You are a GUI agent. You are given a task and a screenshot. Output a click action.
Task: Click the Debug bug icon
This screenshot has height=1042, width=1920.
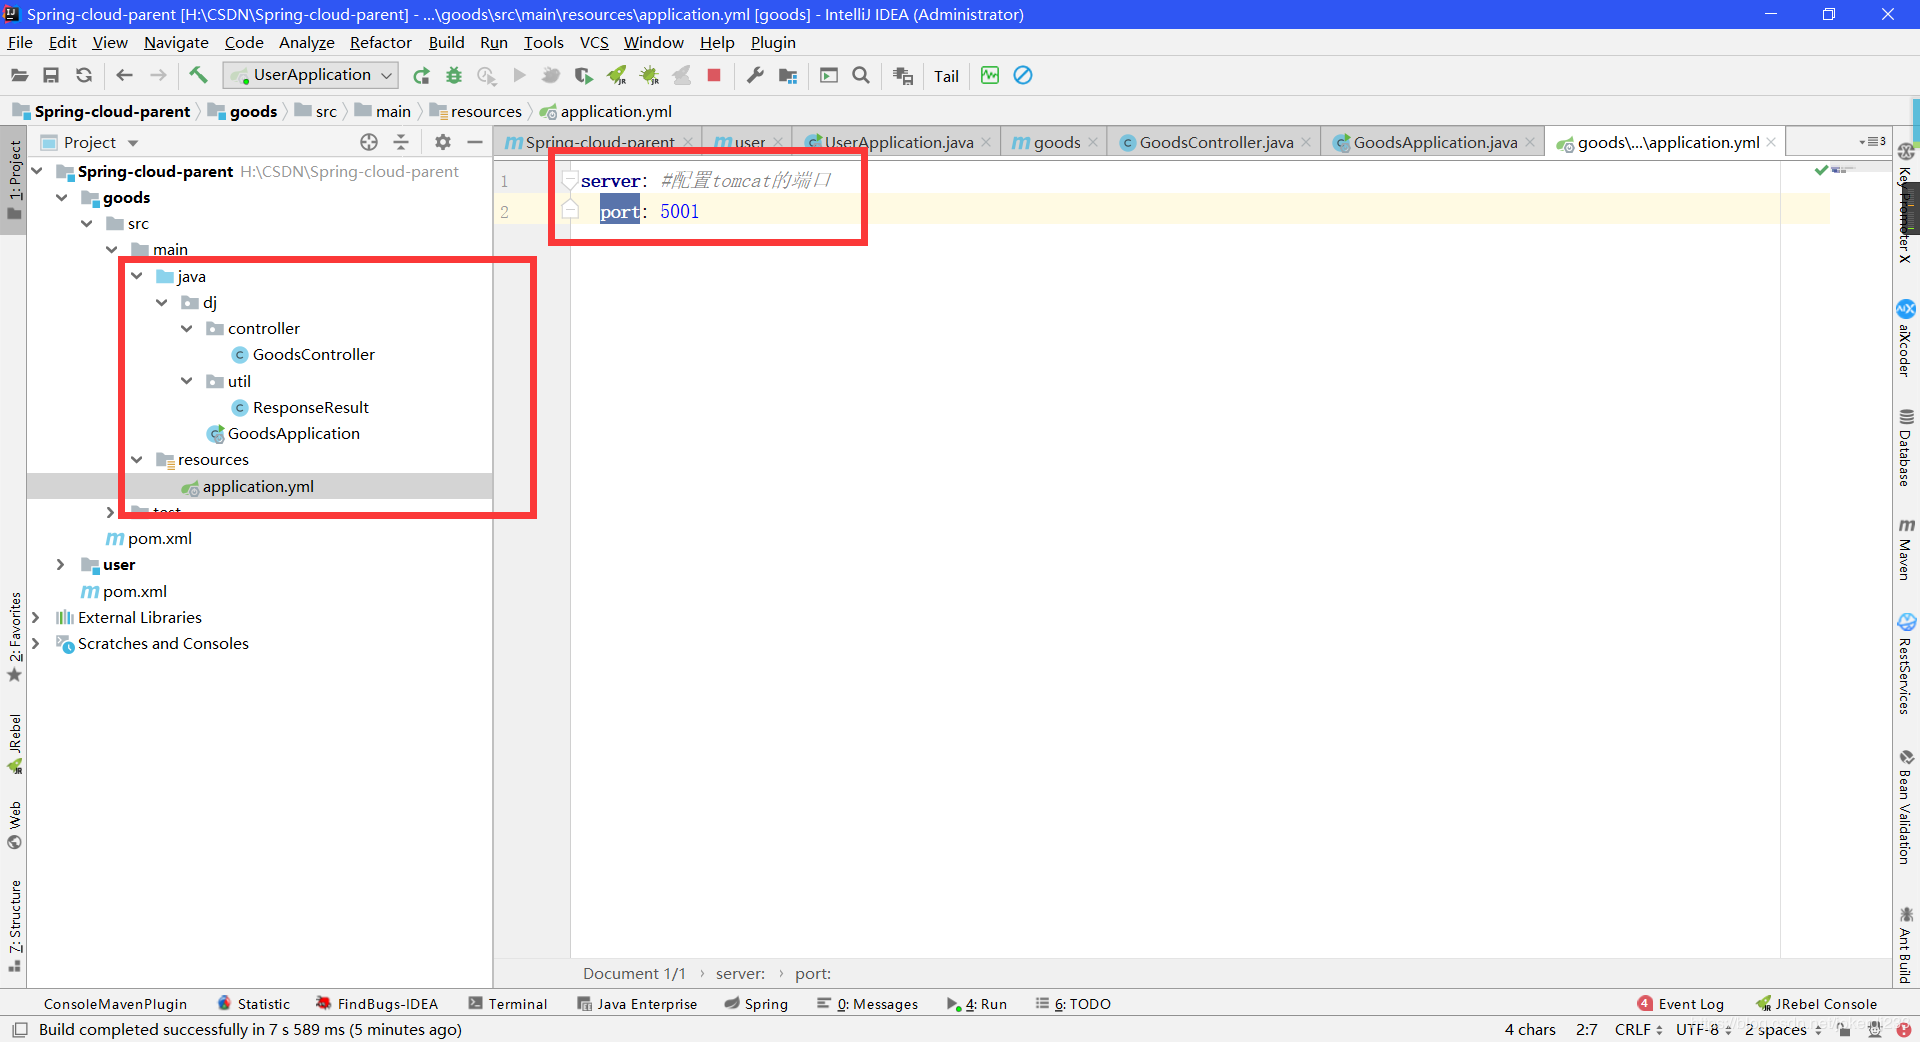(454, 75)
